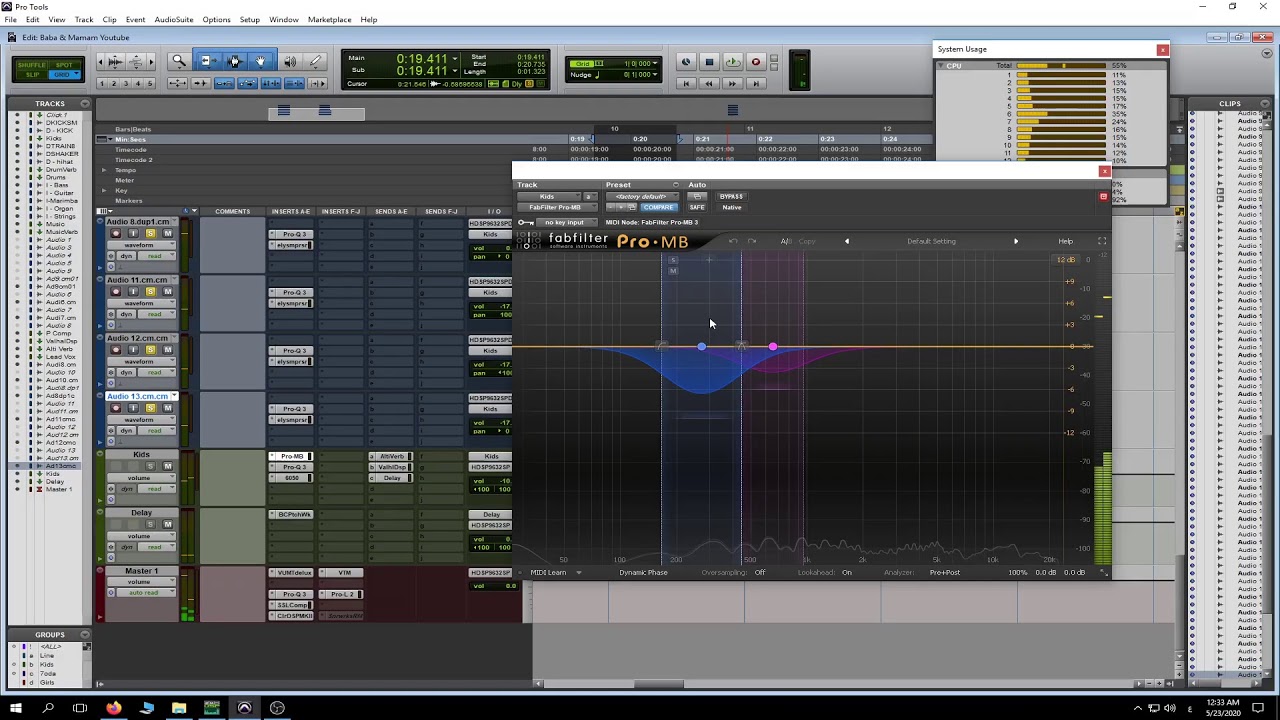The image size is (1280, 720).
Task: Click the A/B switch button
Action: (786, 241)
